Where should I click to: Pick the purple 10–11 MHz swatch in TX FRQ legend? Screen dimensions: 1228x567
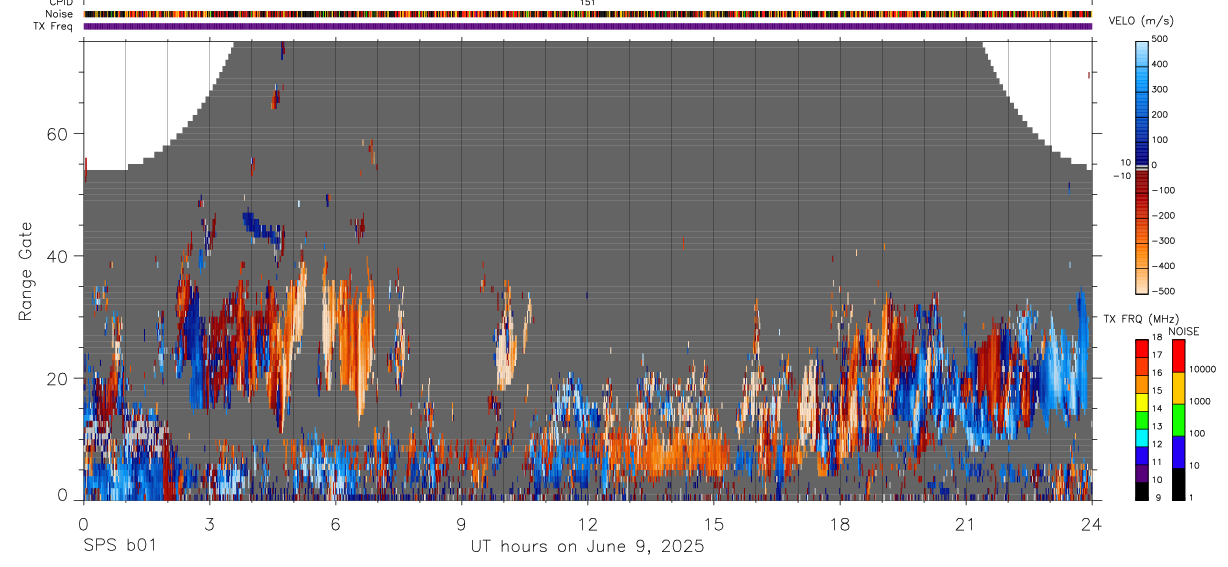pos(1142,472)
